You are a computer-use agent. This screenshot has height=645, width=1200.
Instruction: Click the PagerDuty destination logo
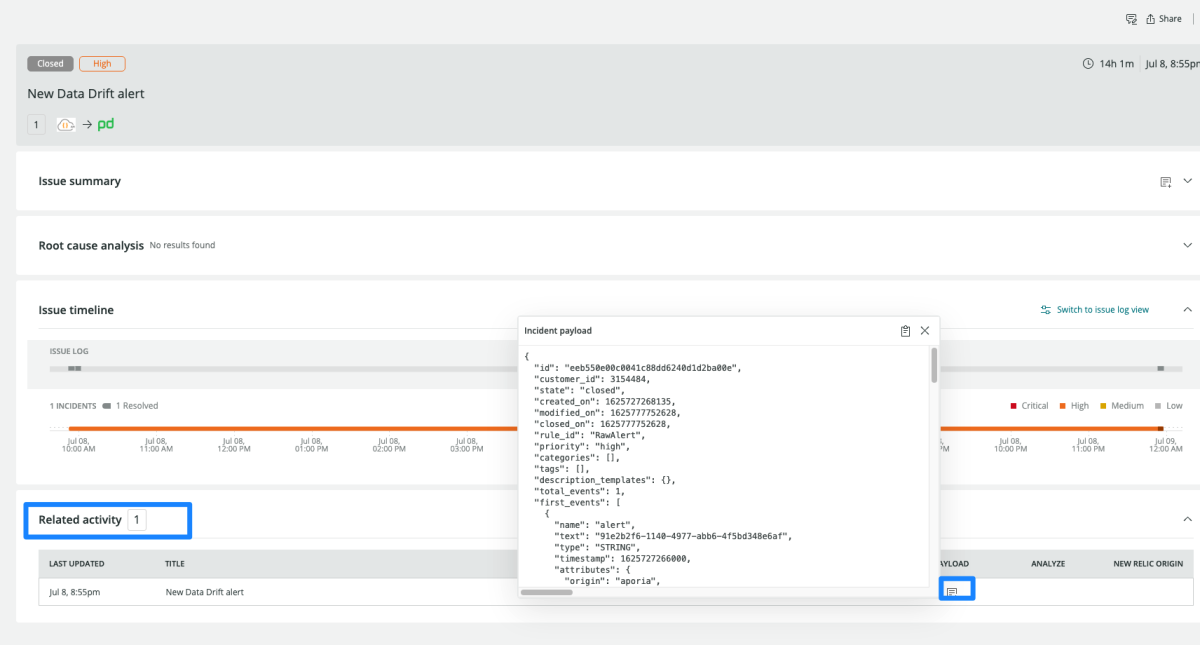tap(105, 125)
